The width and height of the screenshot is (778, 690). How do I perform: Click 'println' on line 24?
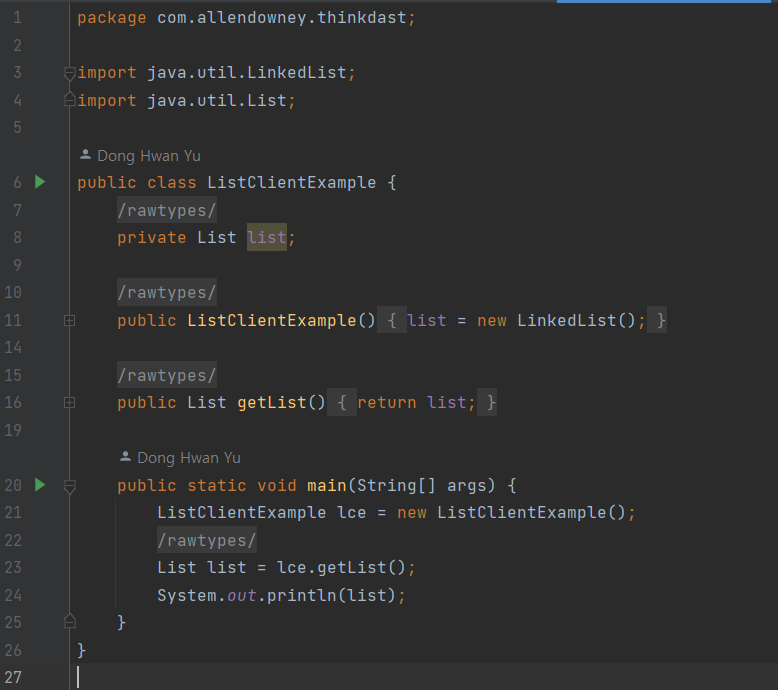pyautogui.click(x=302, y=595)
